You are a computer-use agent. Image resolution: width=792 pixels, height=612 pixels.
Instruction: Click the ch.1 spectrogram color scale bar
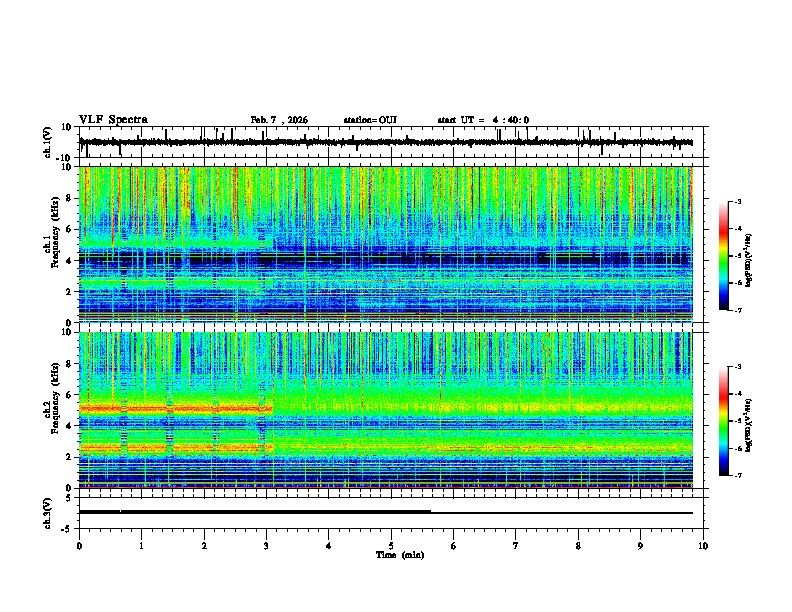tap(724, 256)
